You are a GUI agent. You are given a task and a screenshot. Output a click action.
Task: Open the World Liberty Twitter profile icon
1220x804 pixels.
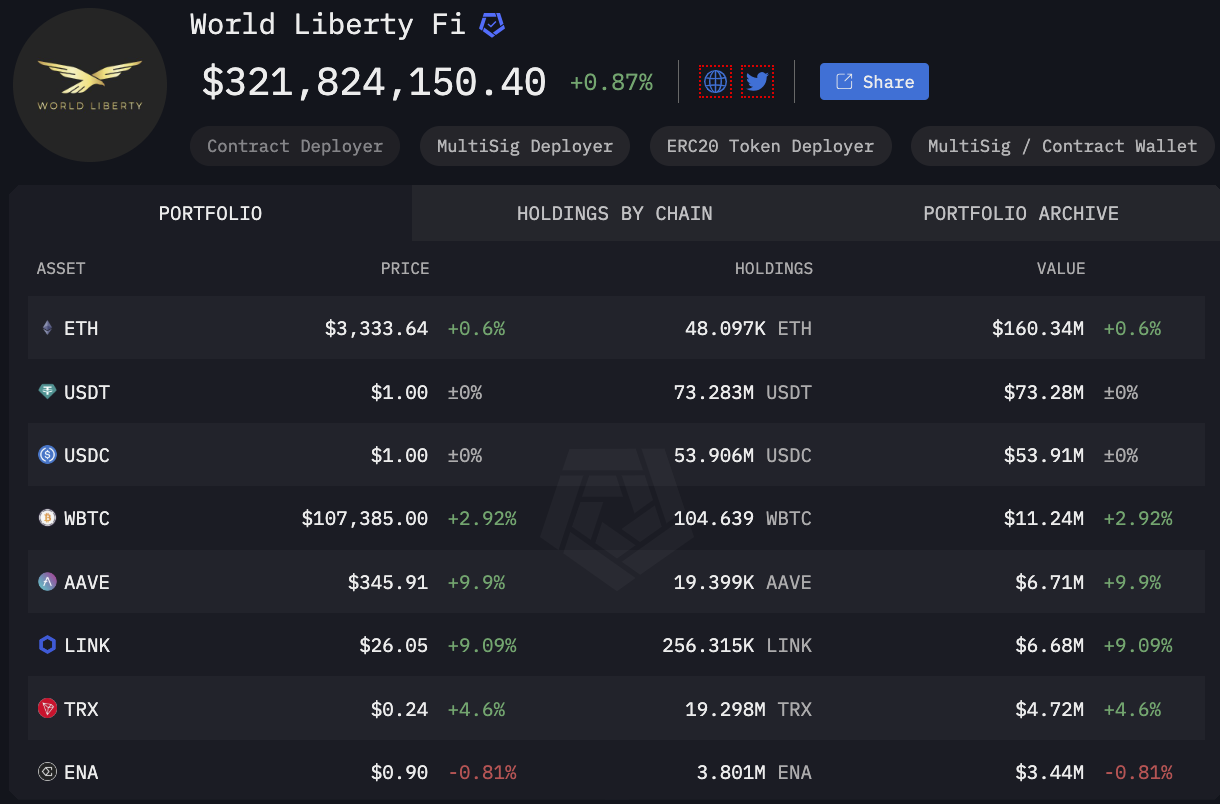point(757,81)
